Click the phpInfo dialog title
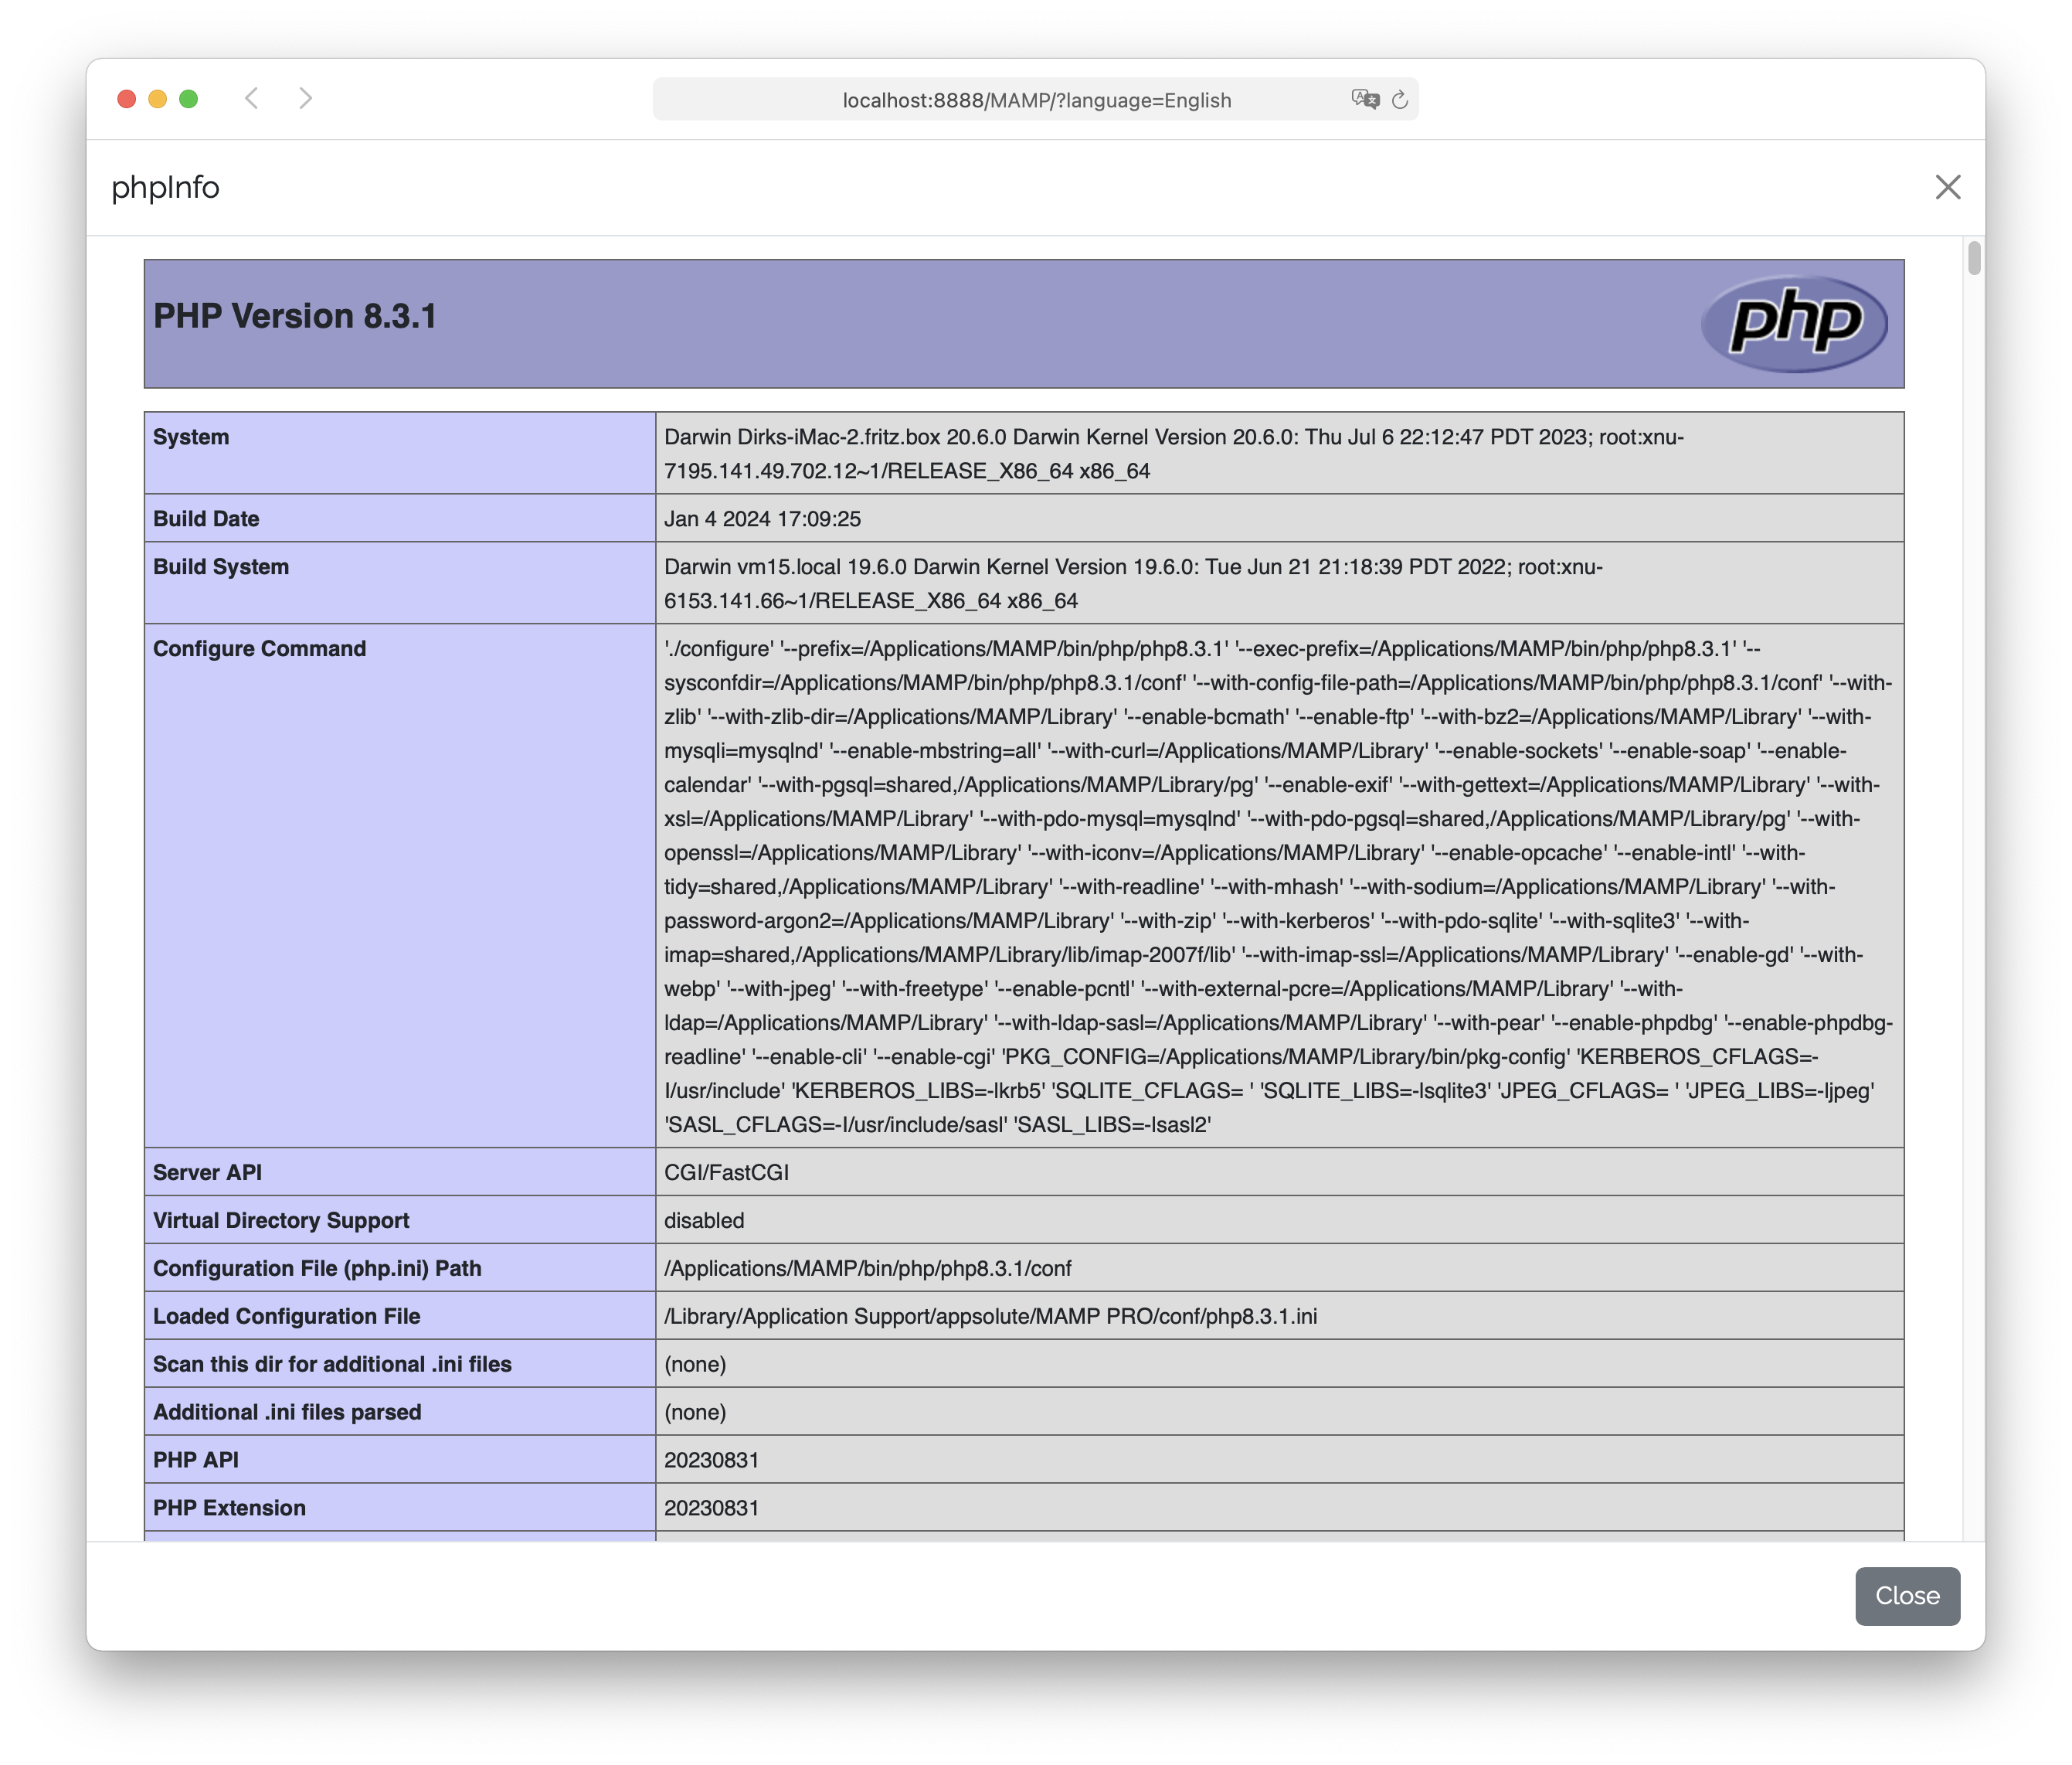This screenshot has width=2072, height=1765. 165,187
